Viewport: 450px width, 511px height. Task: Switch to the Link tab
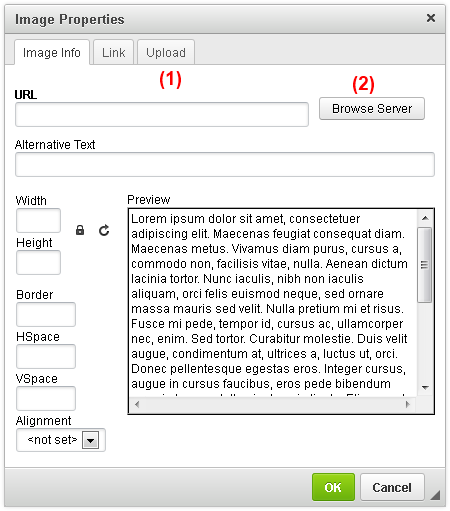113,52
